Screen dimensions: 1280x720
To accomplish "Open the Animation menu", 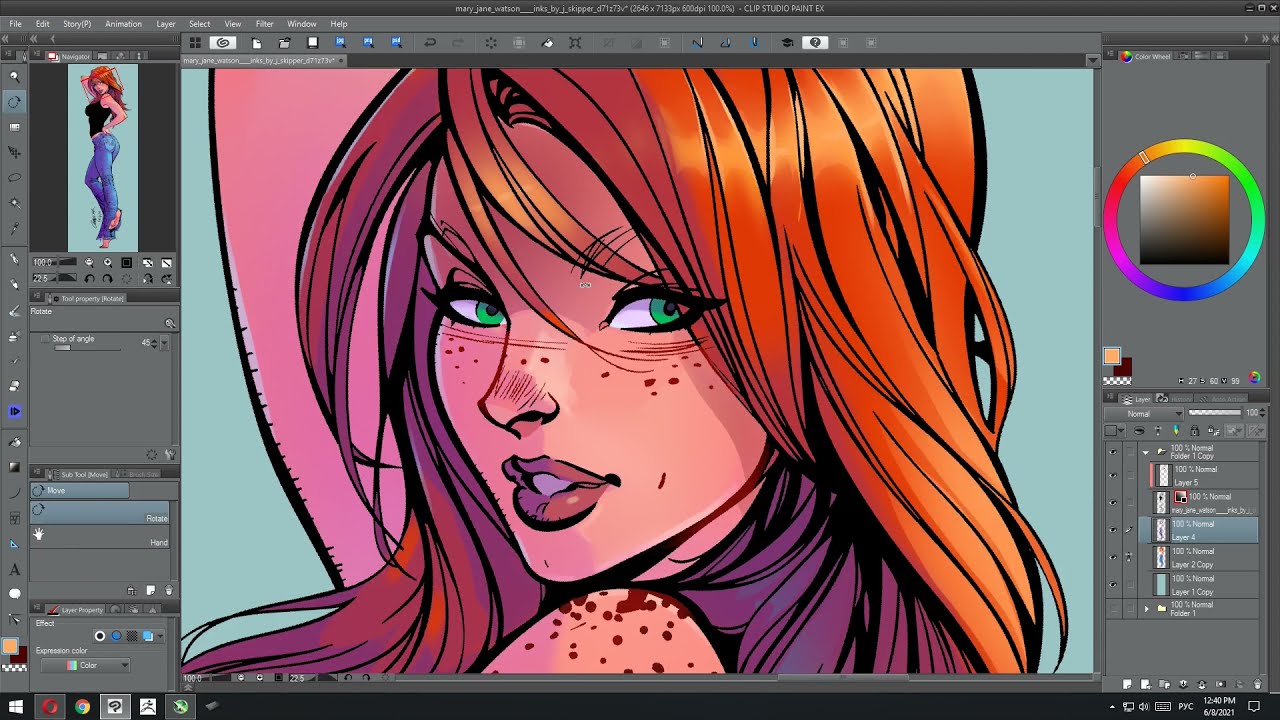I will click(x=123, y=23).
